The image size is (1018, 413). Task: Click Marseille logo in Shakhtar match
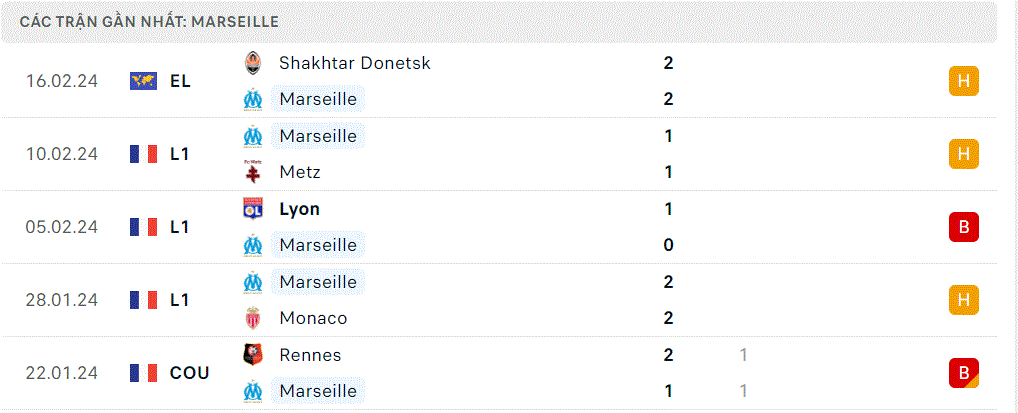253,99
